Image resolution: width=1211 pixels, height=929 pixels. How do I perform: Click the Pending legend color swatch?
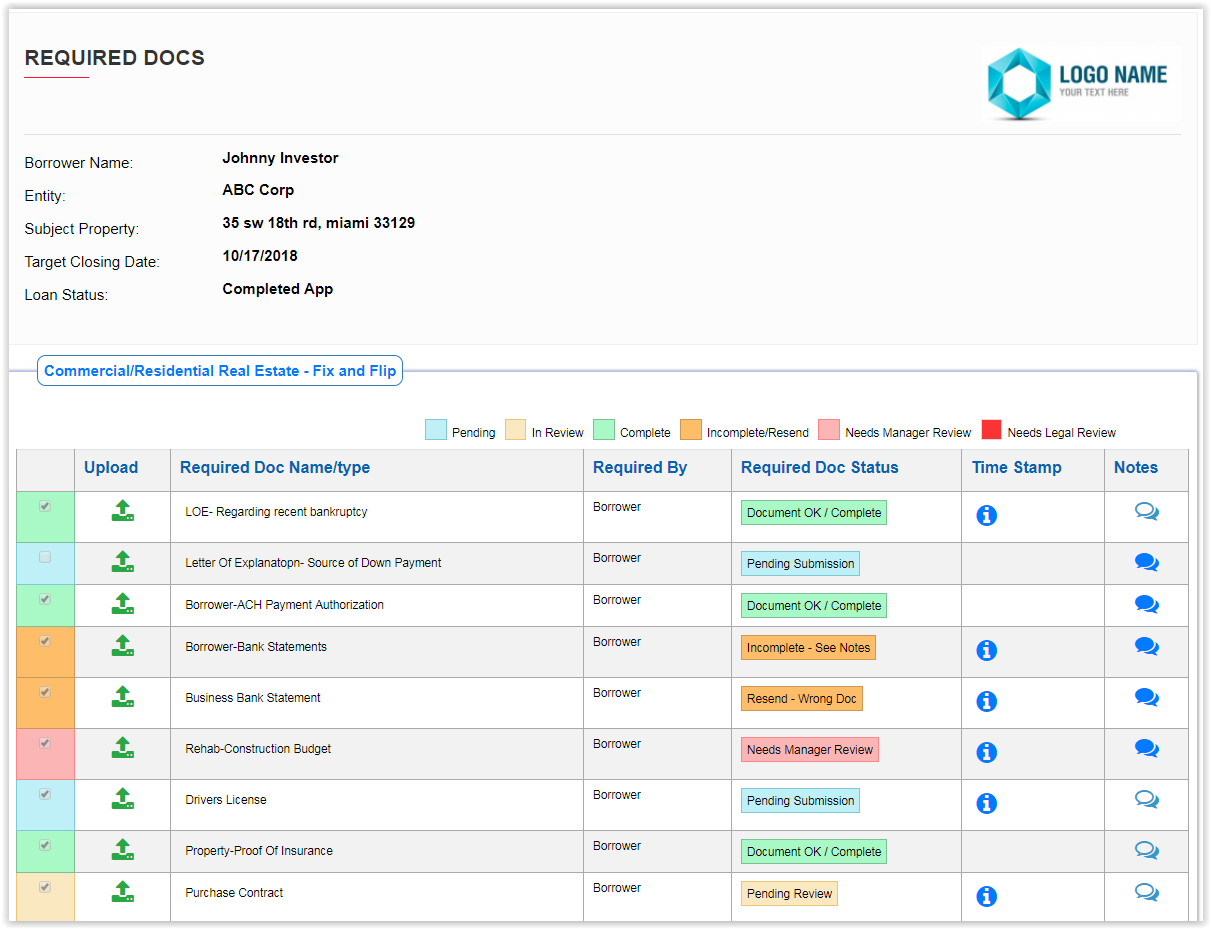[436, 430]
